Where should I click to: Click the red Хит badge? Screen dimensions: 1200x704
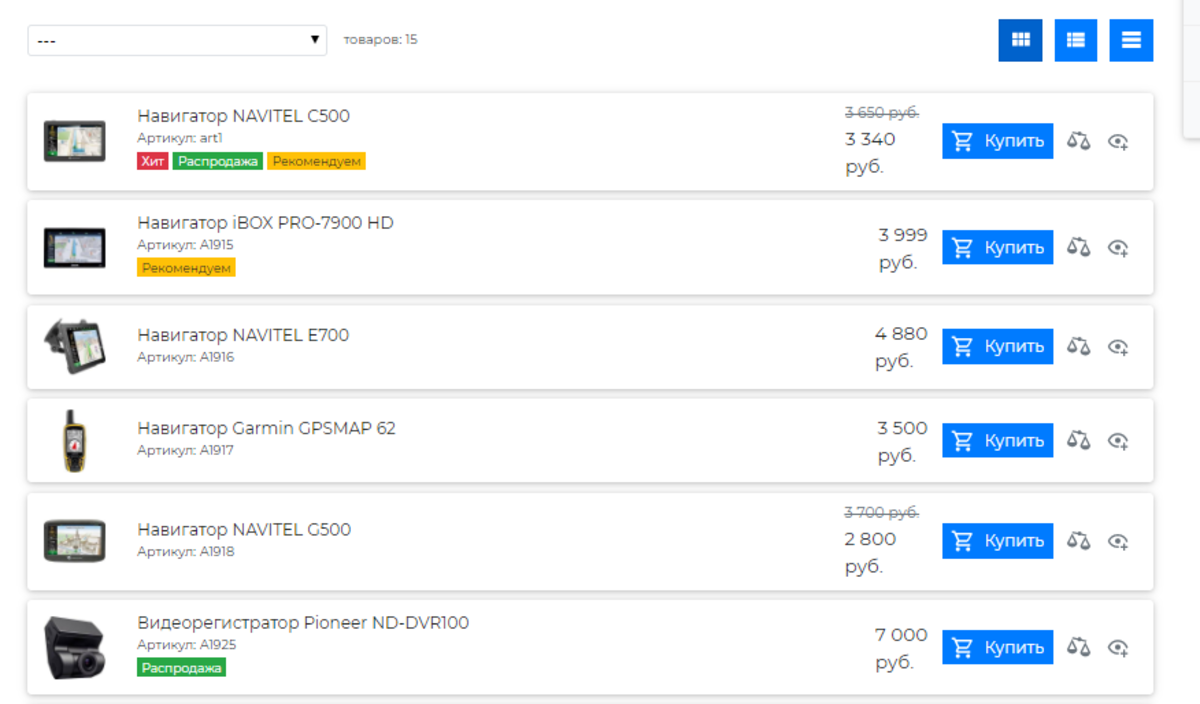153,161
